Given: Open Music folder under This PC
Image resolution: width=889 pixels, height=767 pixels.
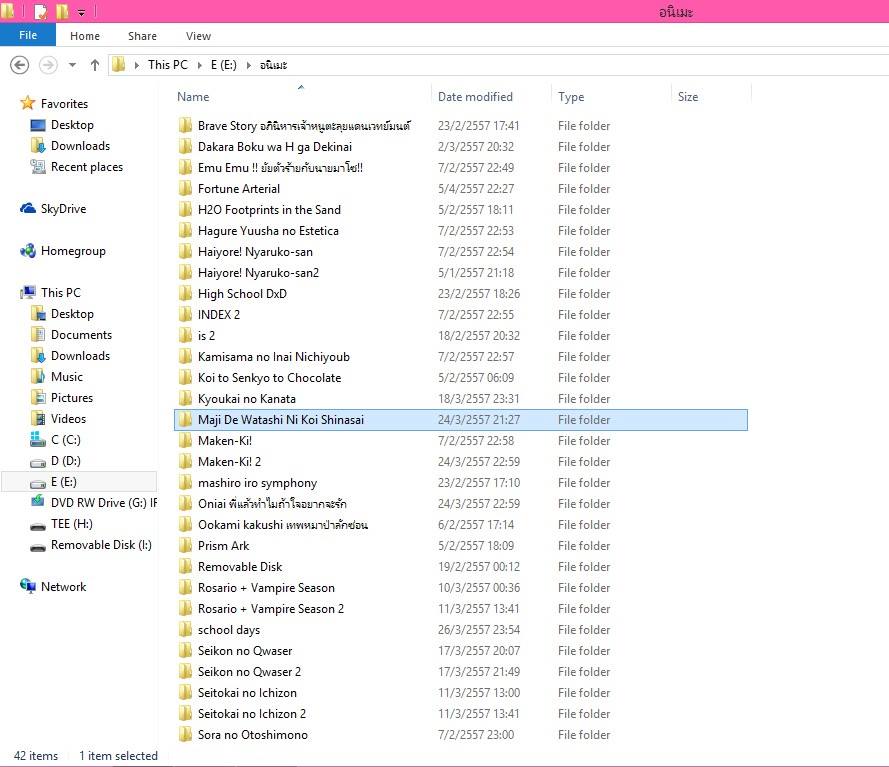Looking at the screenshot, I should coord(66,376).
